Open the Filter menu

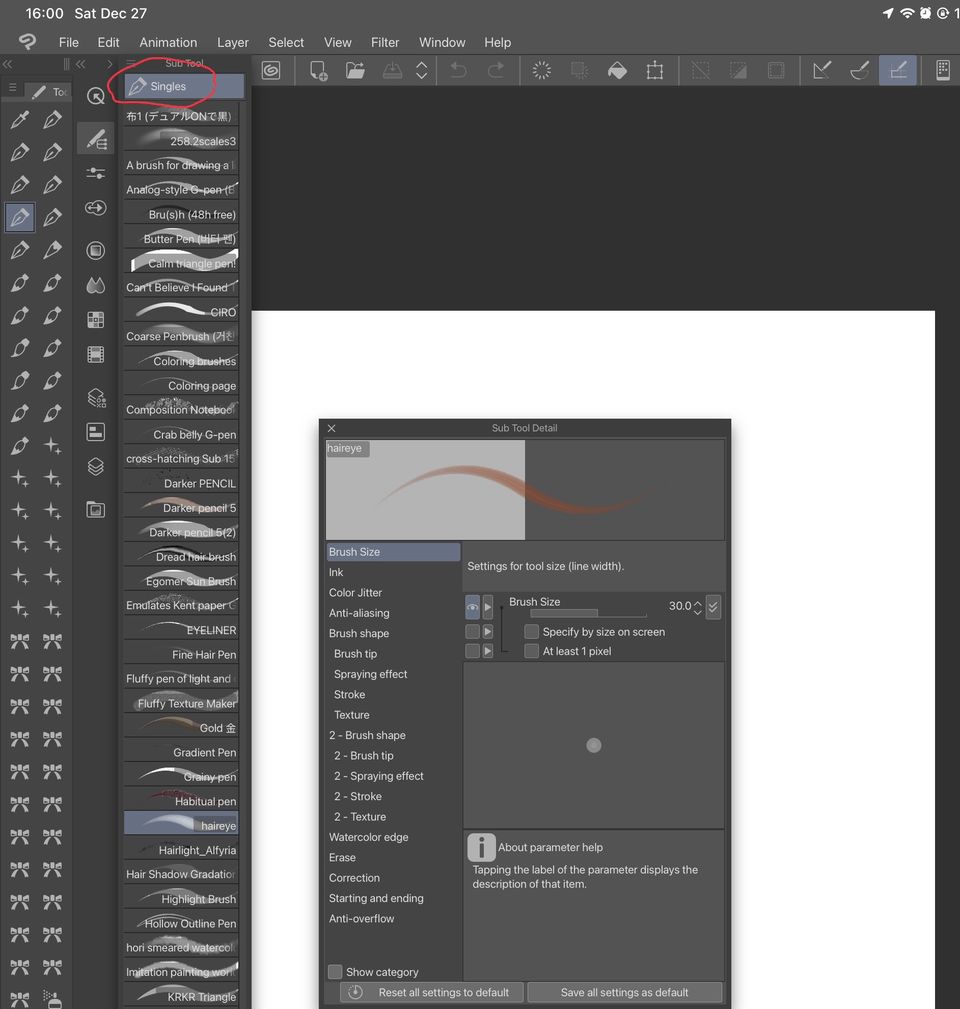[x=385, y=42]
